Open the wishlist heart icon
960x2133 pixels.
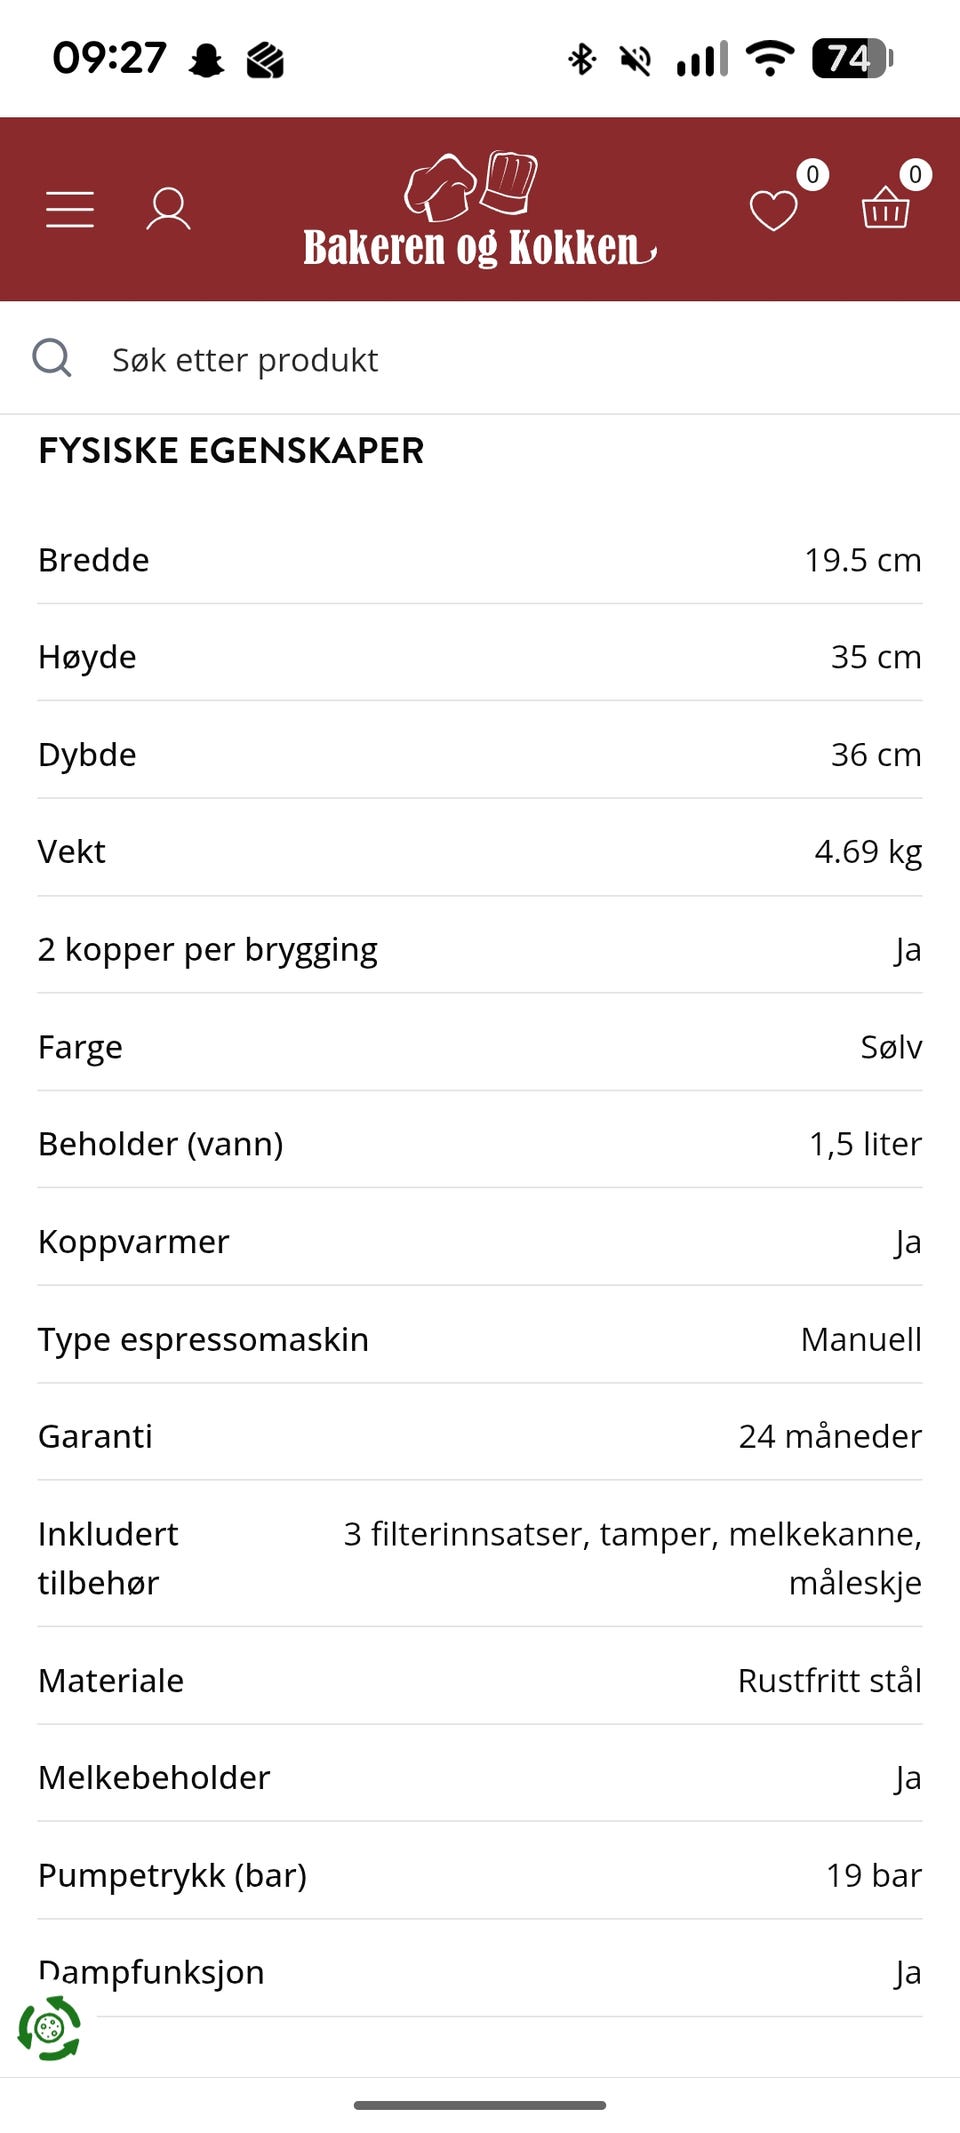pos(773,210)
